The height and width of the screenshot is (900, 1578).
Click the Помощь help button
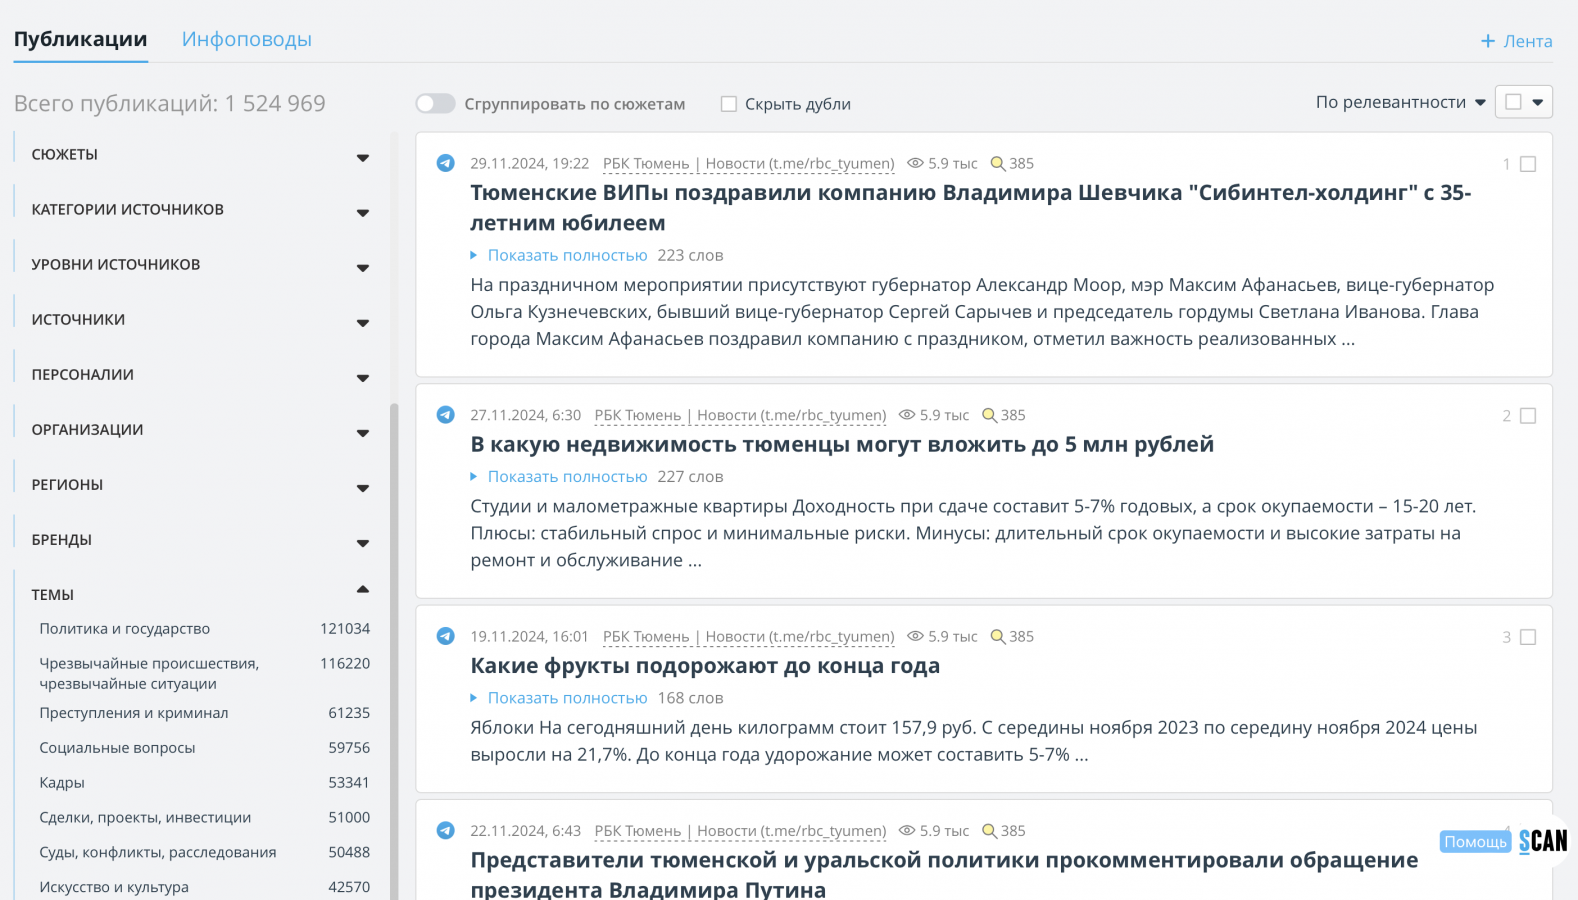[1475, 842]
